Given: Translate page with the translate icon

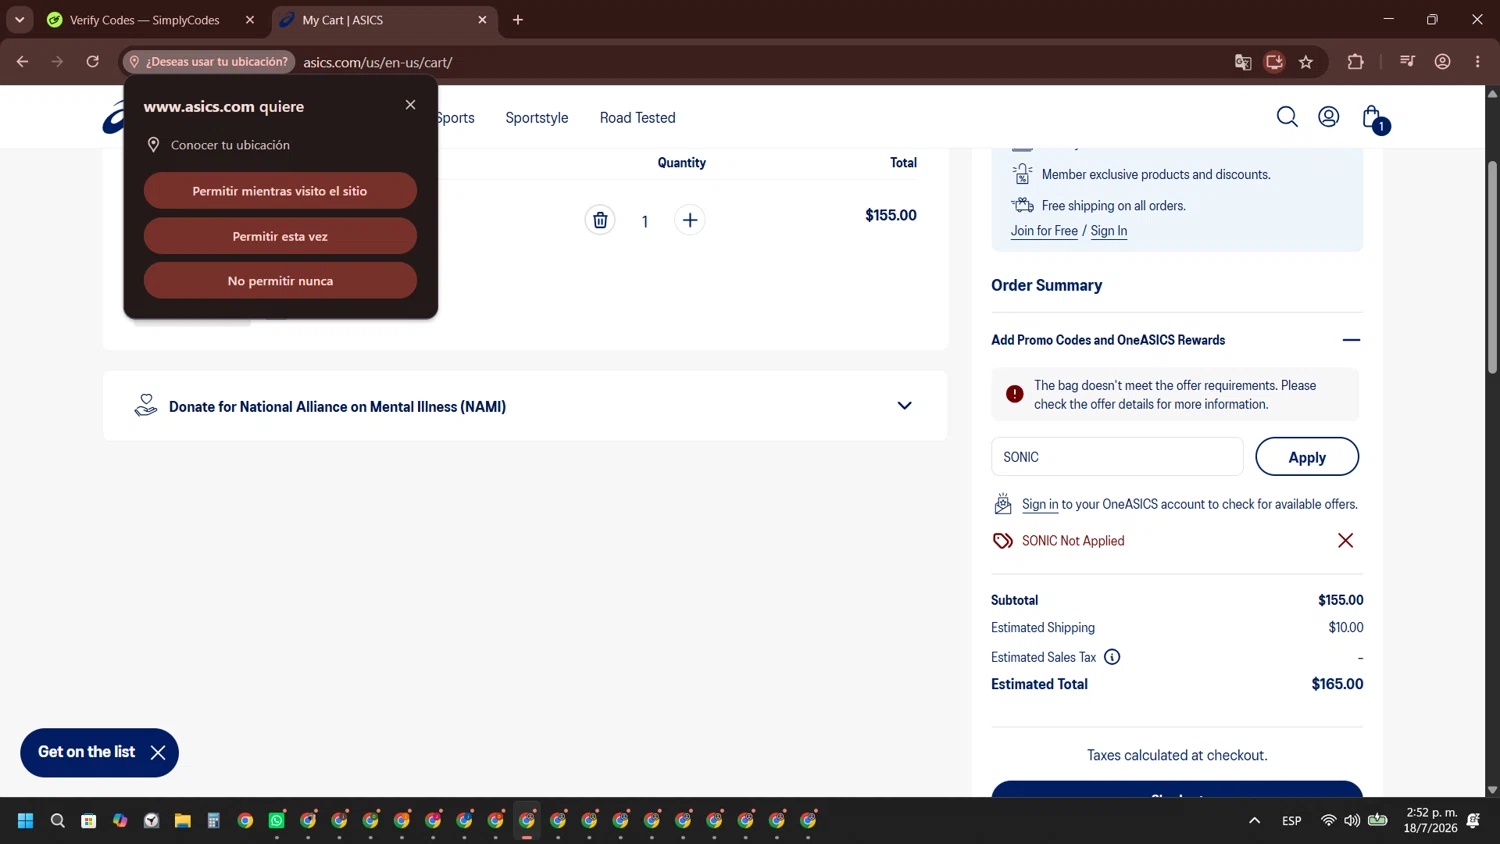Looking at the screenshot, I should point(1243,62).
